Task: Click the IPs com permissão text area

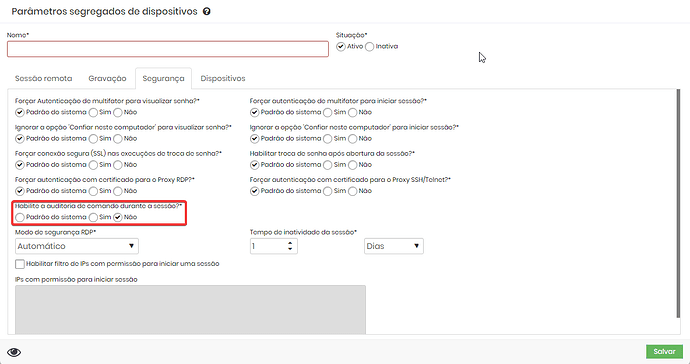Action: pyautogui.click(x=190, y=309)
